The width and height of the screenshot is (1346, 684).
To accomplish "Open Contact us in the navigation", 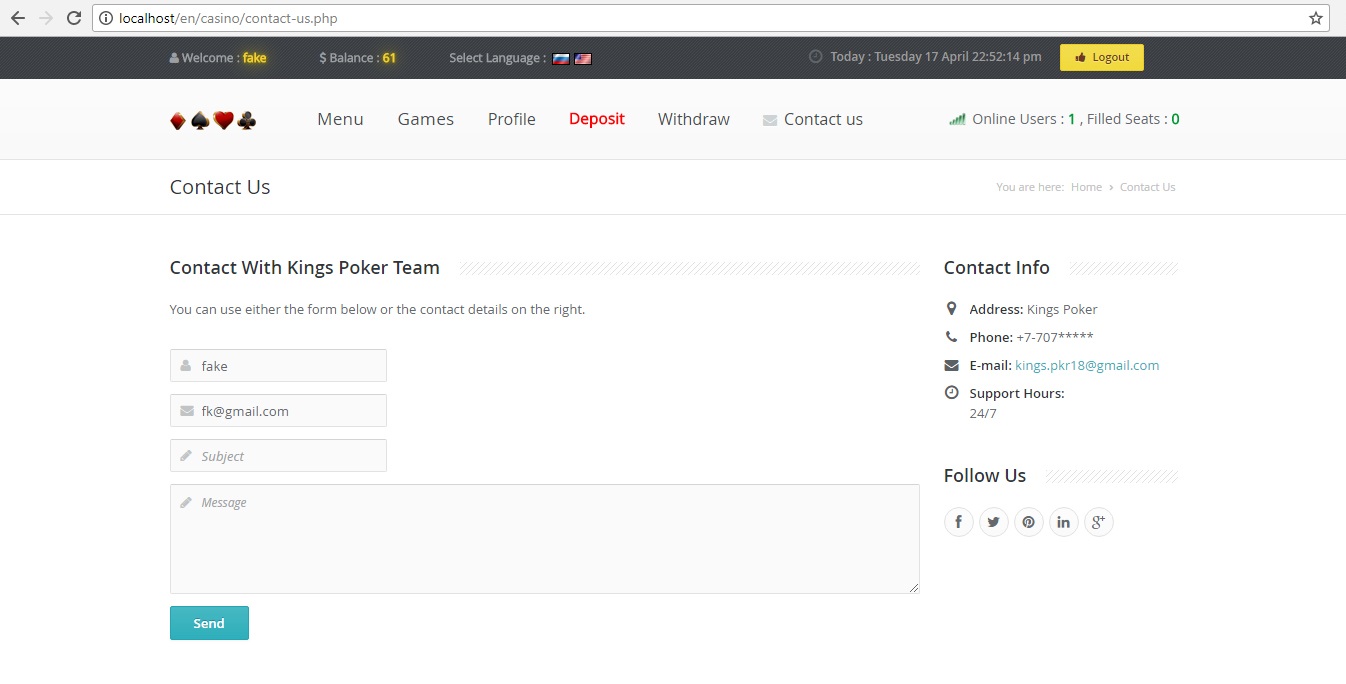I will coord(812,119).
